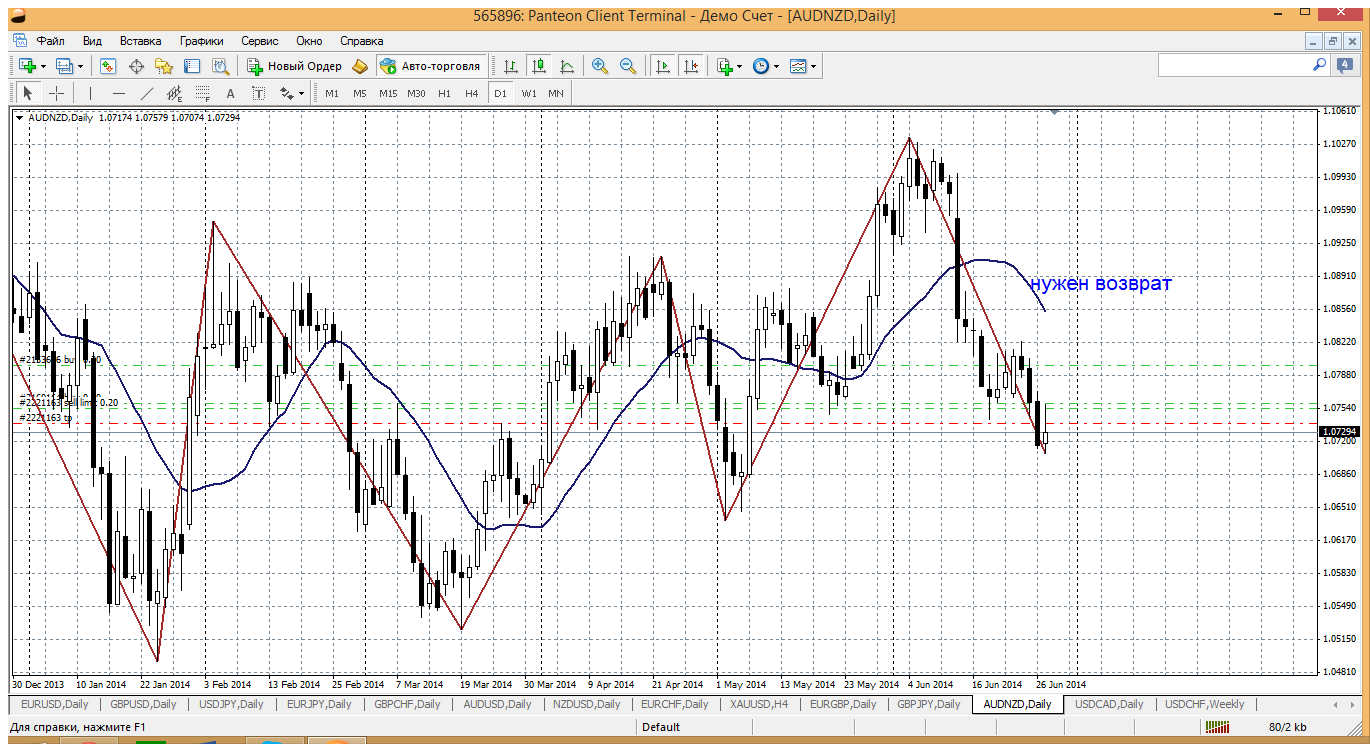Click the 'нужен возврат' chart label
The width and height of the screenshot is (1370, 744).
point(1100,283)
